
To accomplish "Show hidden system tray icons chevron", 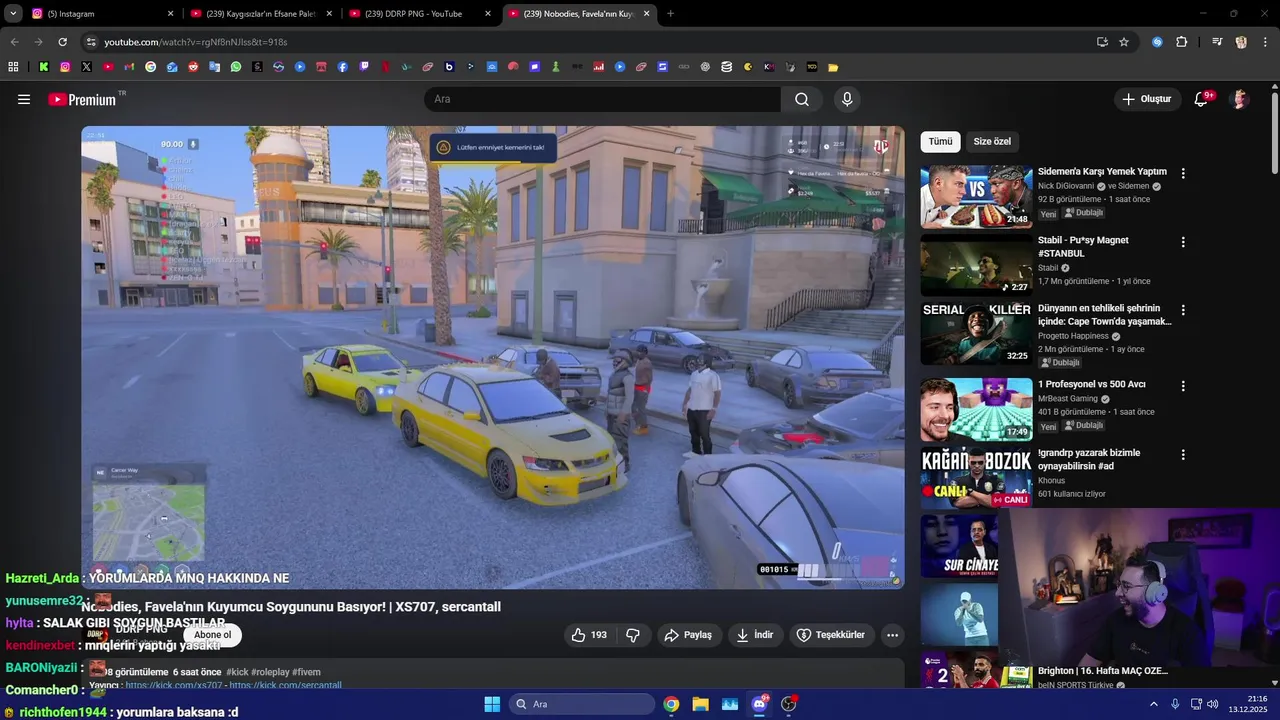I will pyautogui.click(x=1153, y=704).
